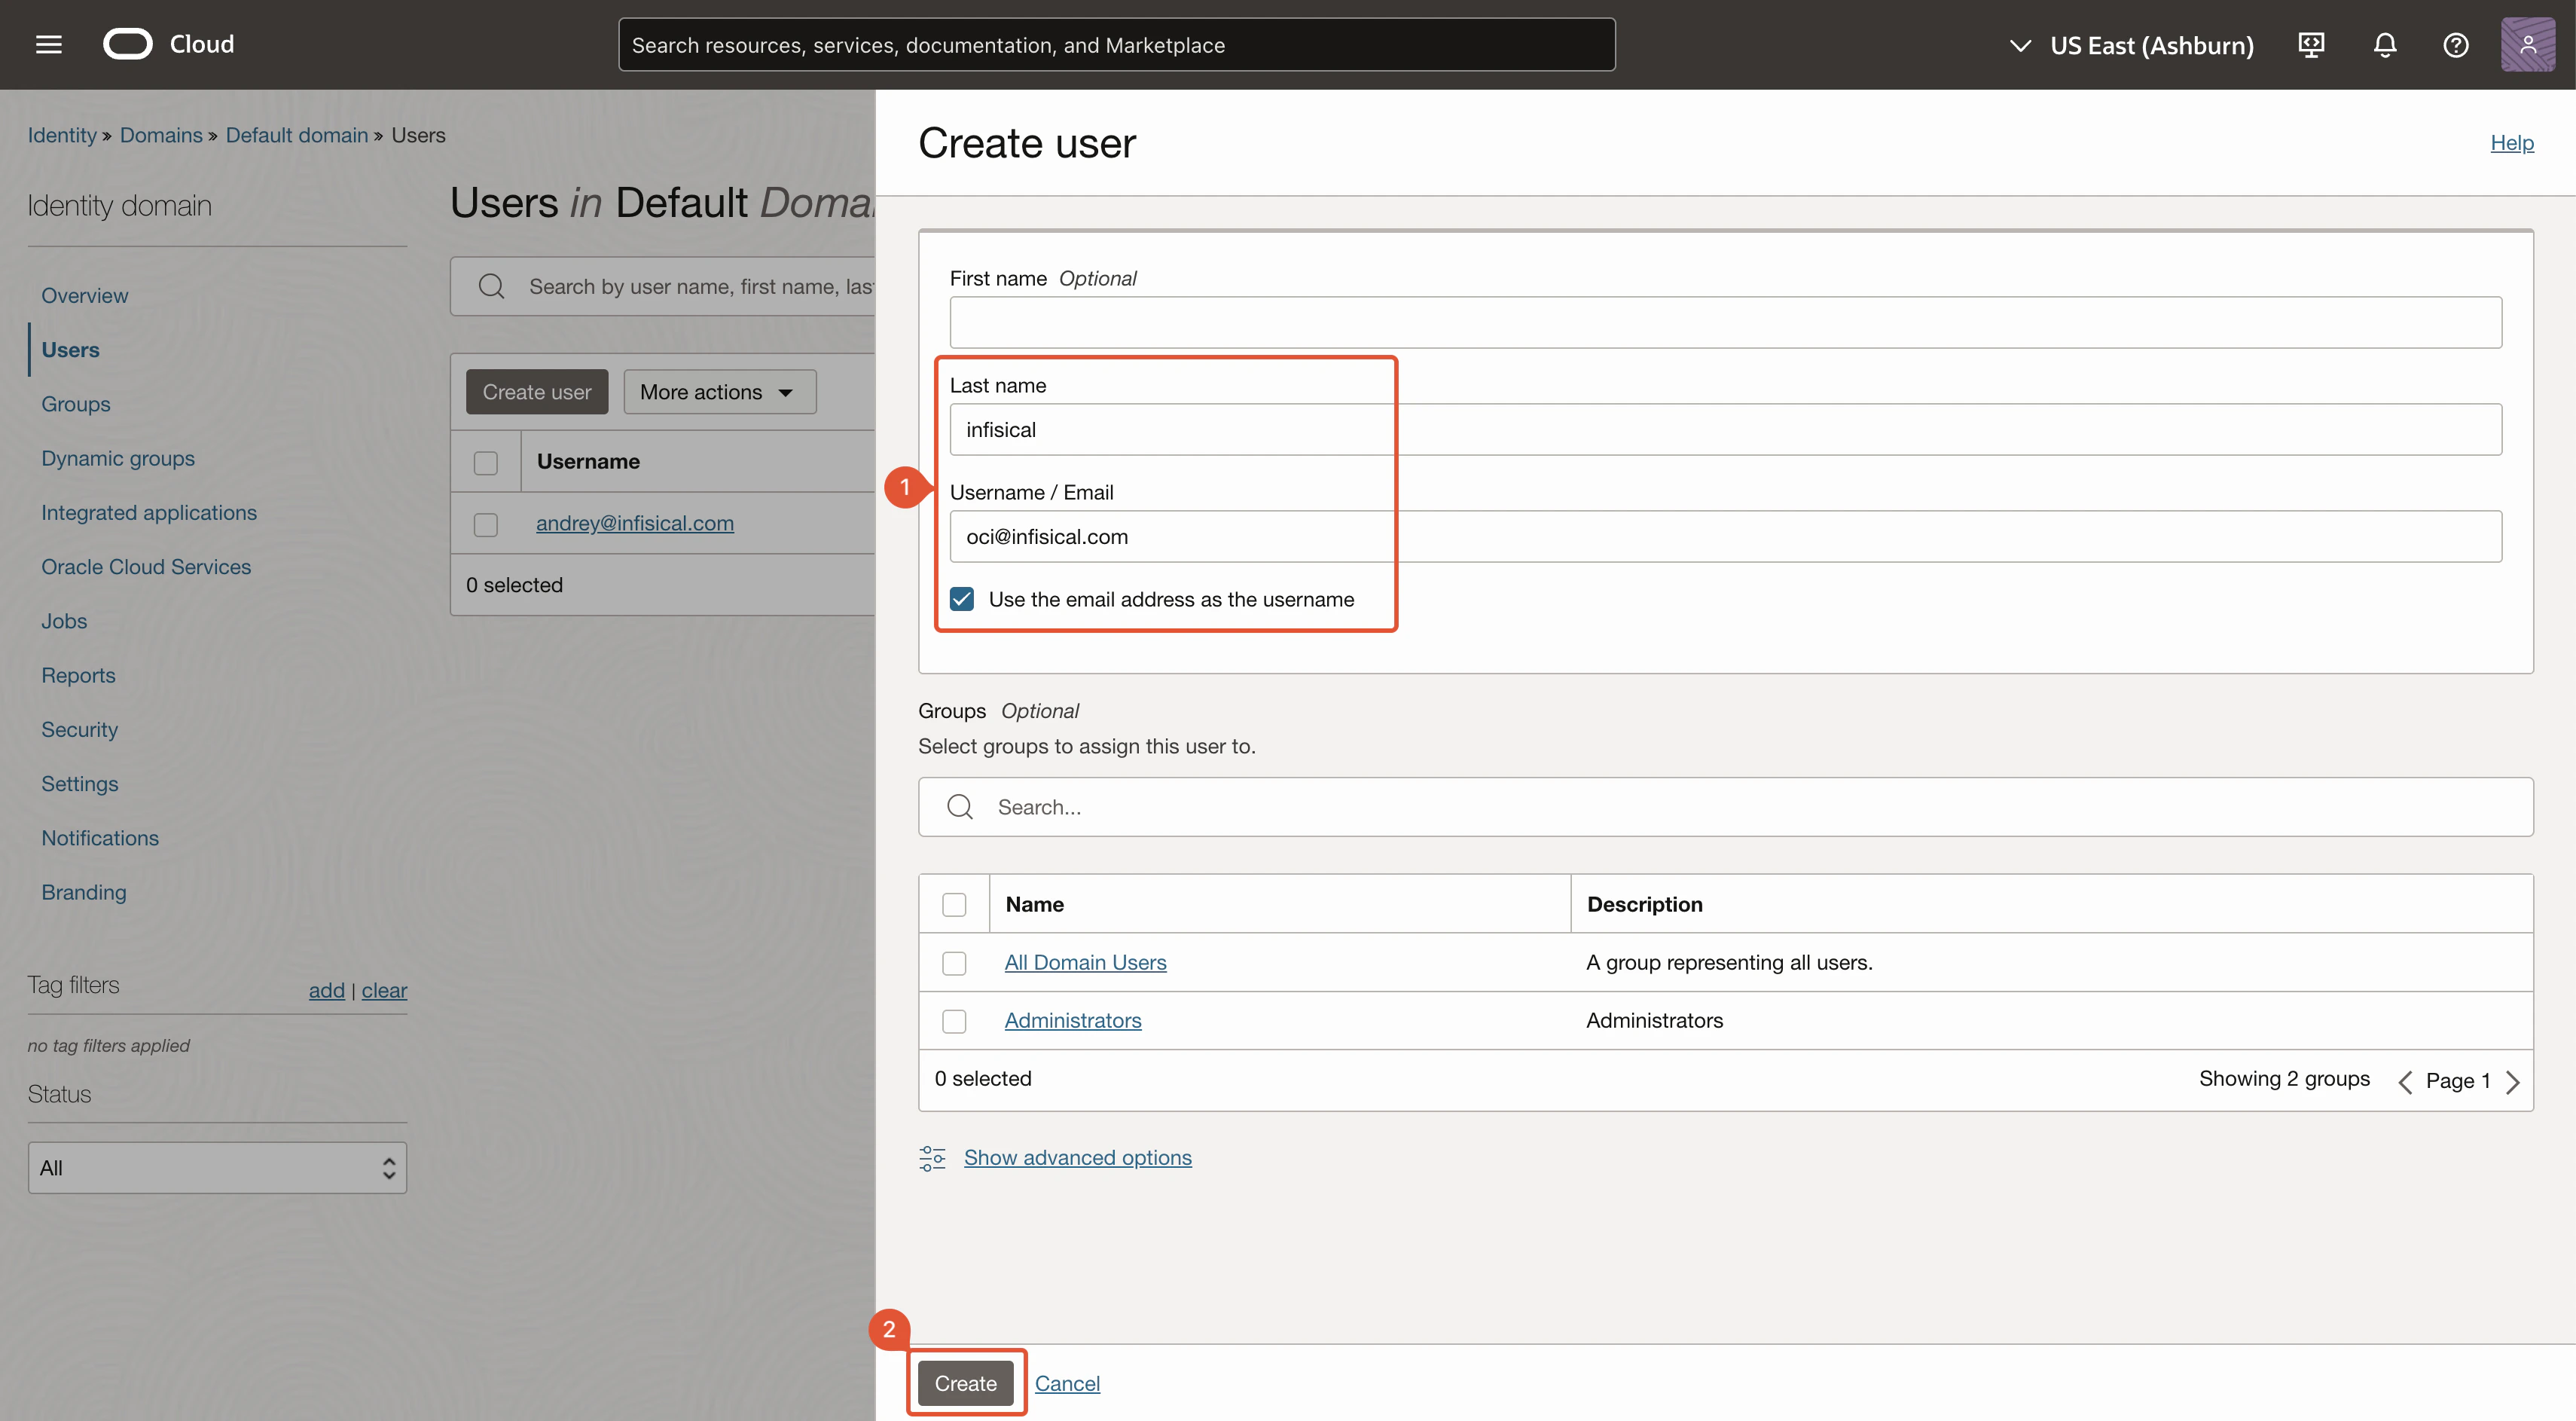Focus the groups Search input
This screenshot has width=2576, height=1421.
point(1725,807)
